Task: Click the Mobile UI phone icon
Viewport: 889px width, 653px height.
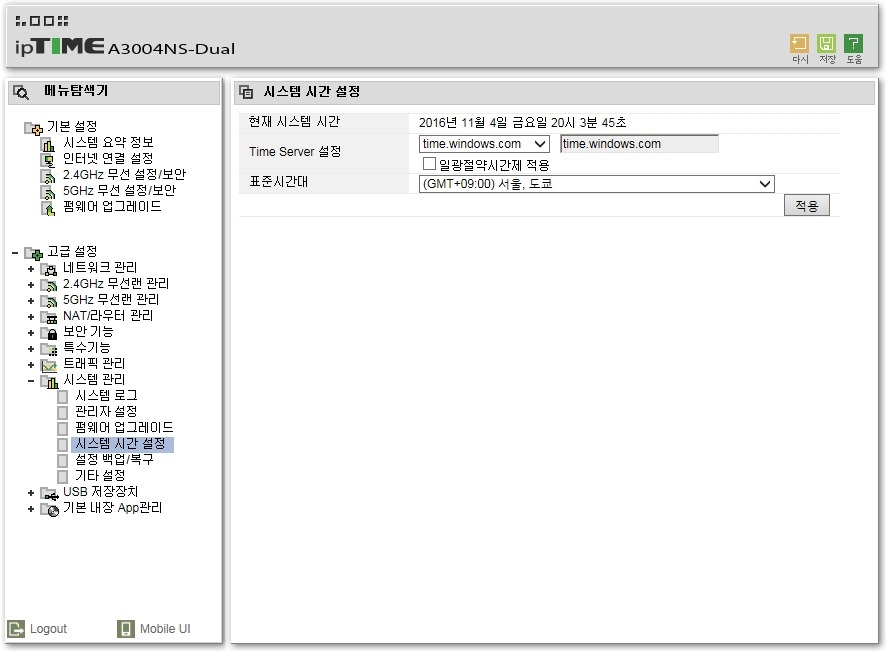Action: (126, 629)
